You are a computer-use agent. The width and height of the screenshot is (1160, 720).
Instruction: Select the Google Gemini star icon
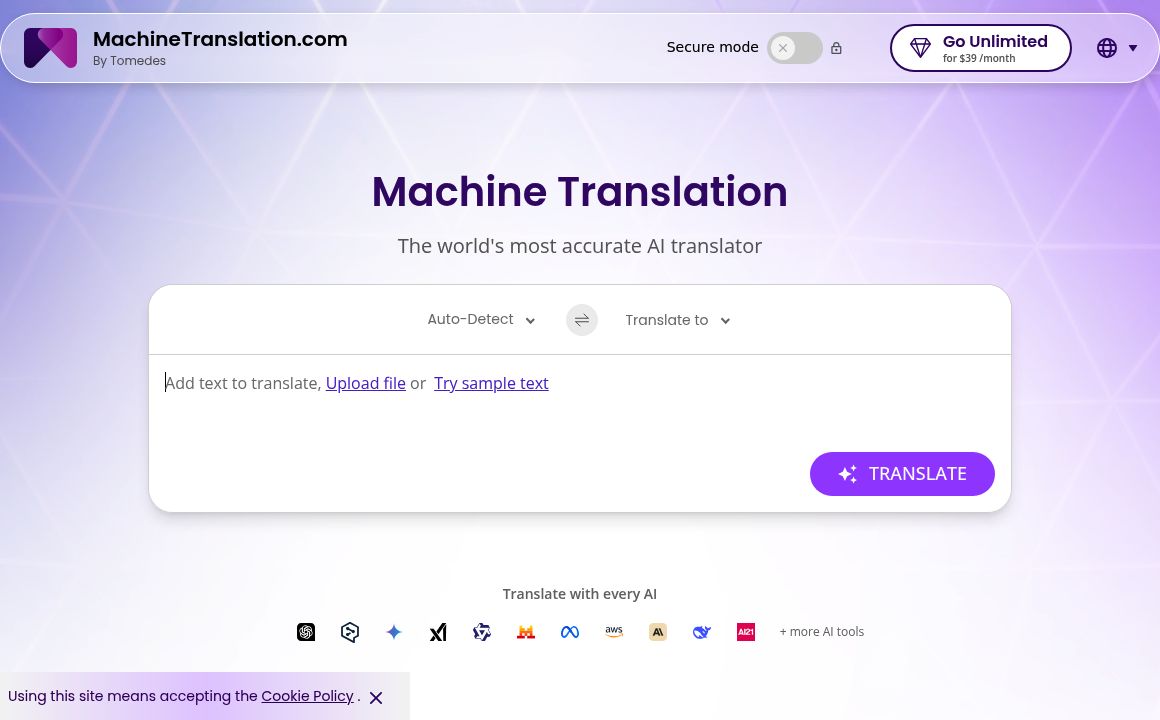click(394, 632)
